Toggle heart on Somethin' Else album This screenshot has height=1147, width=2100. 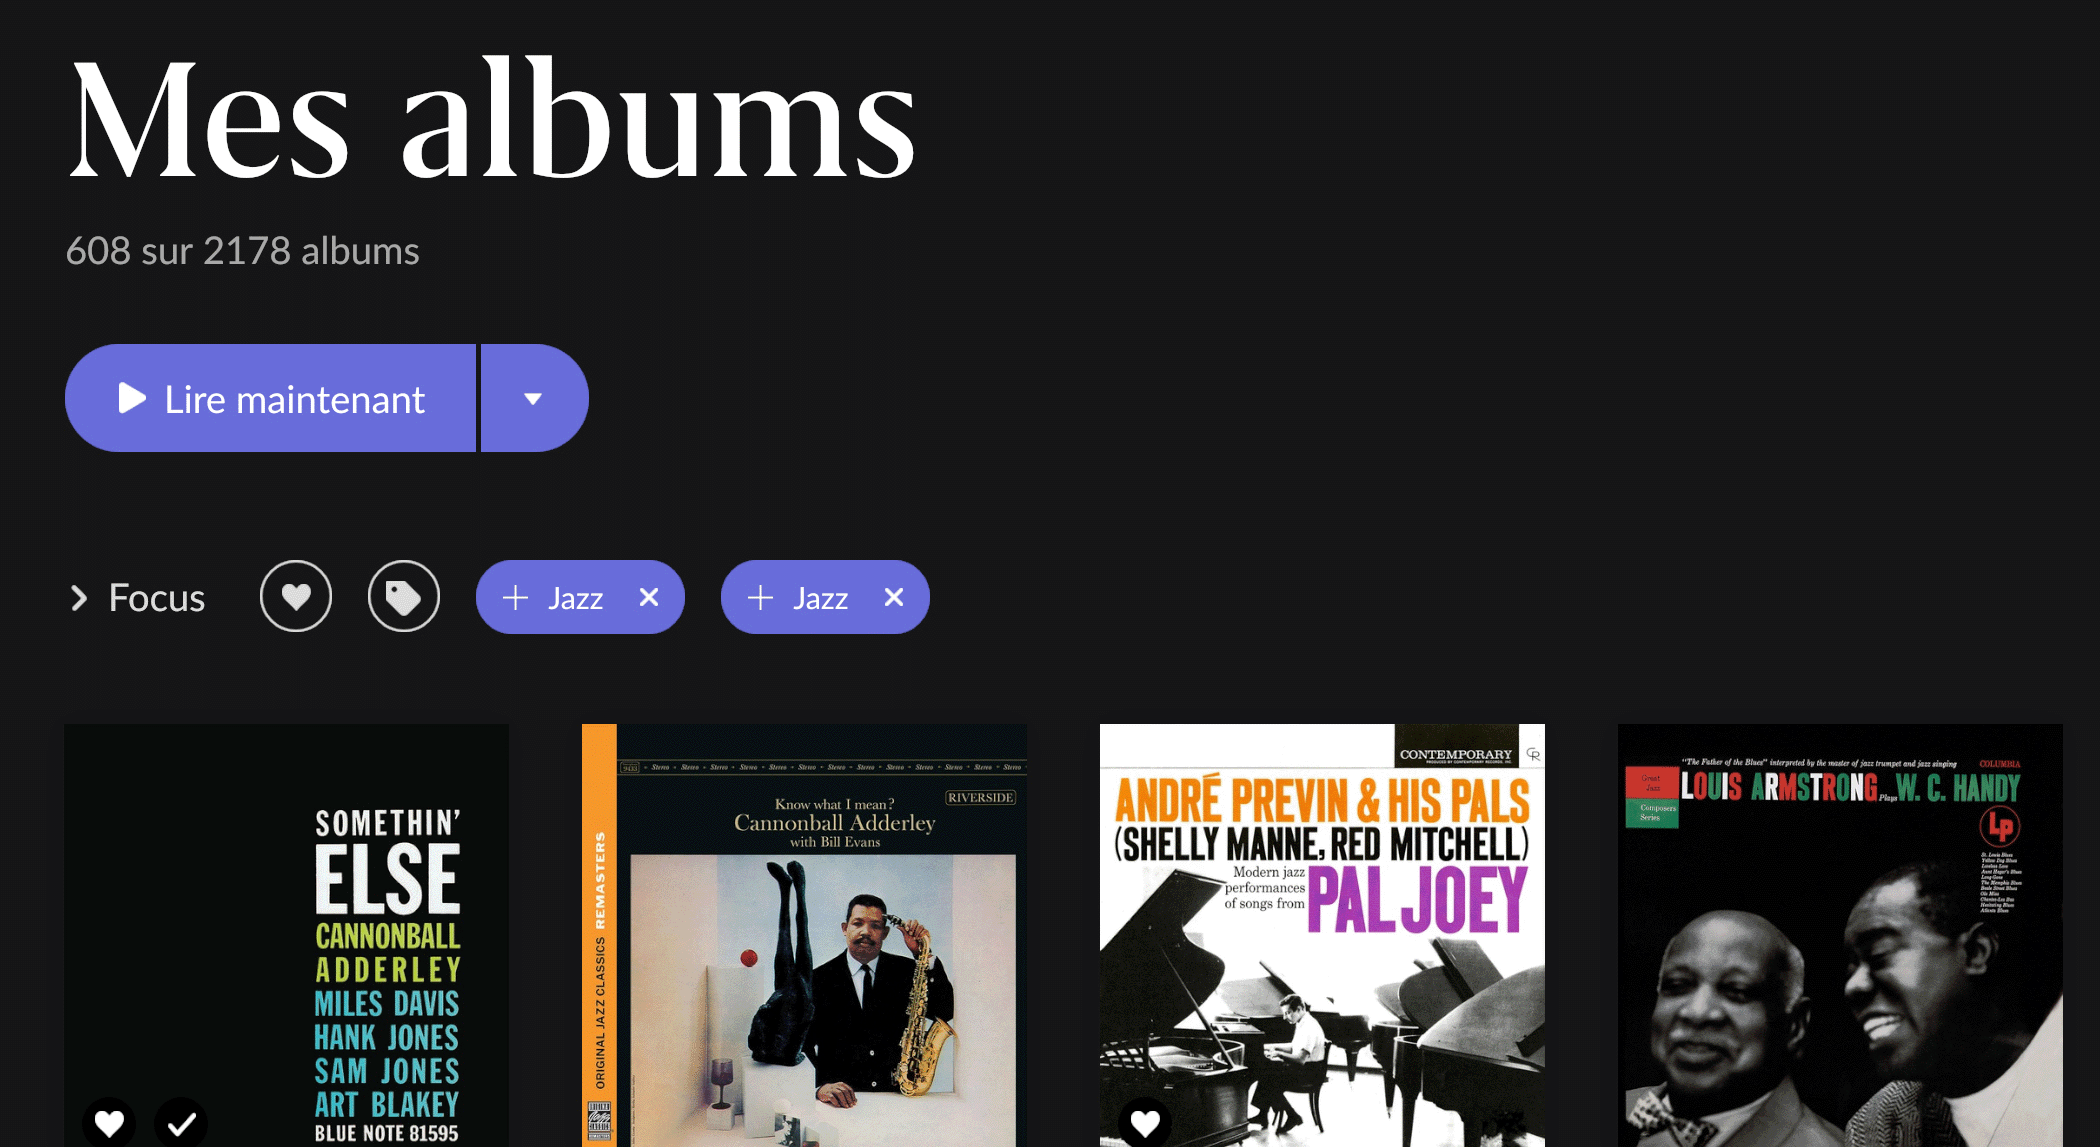coord(109,1124)
